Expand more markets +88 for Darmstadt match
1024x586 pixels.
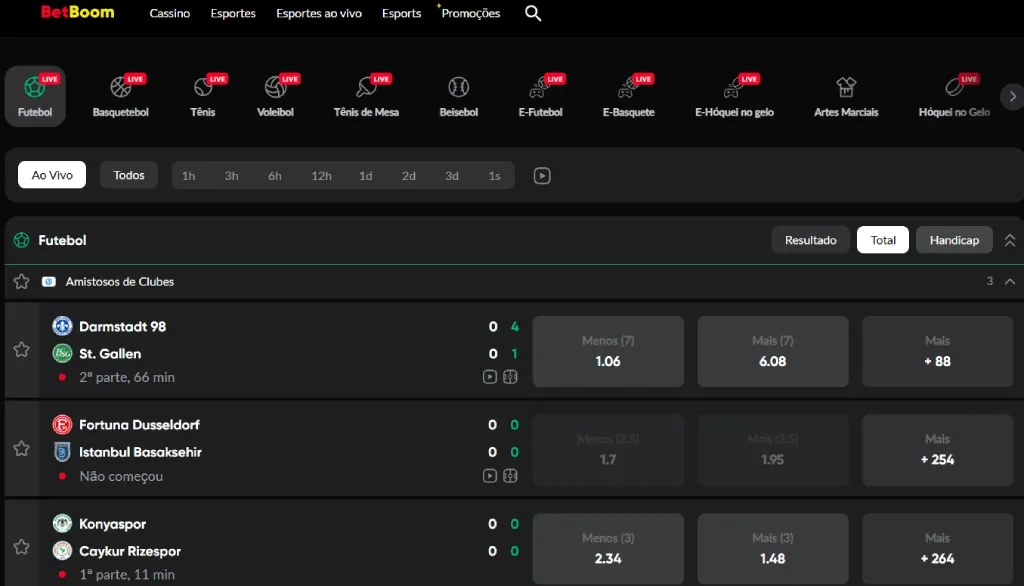click(x=937, y=351)
